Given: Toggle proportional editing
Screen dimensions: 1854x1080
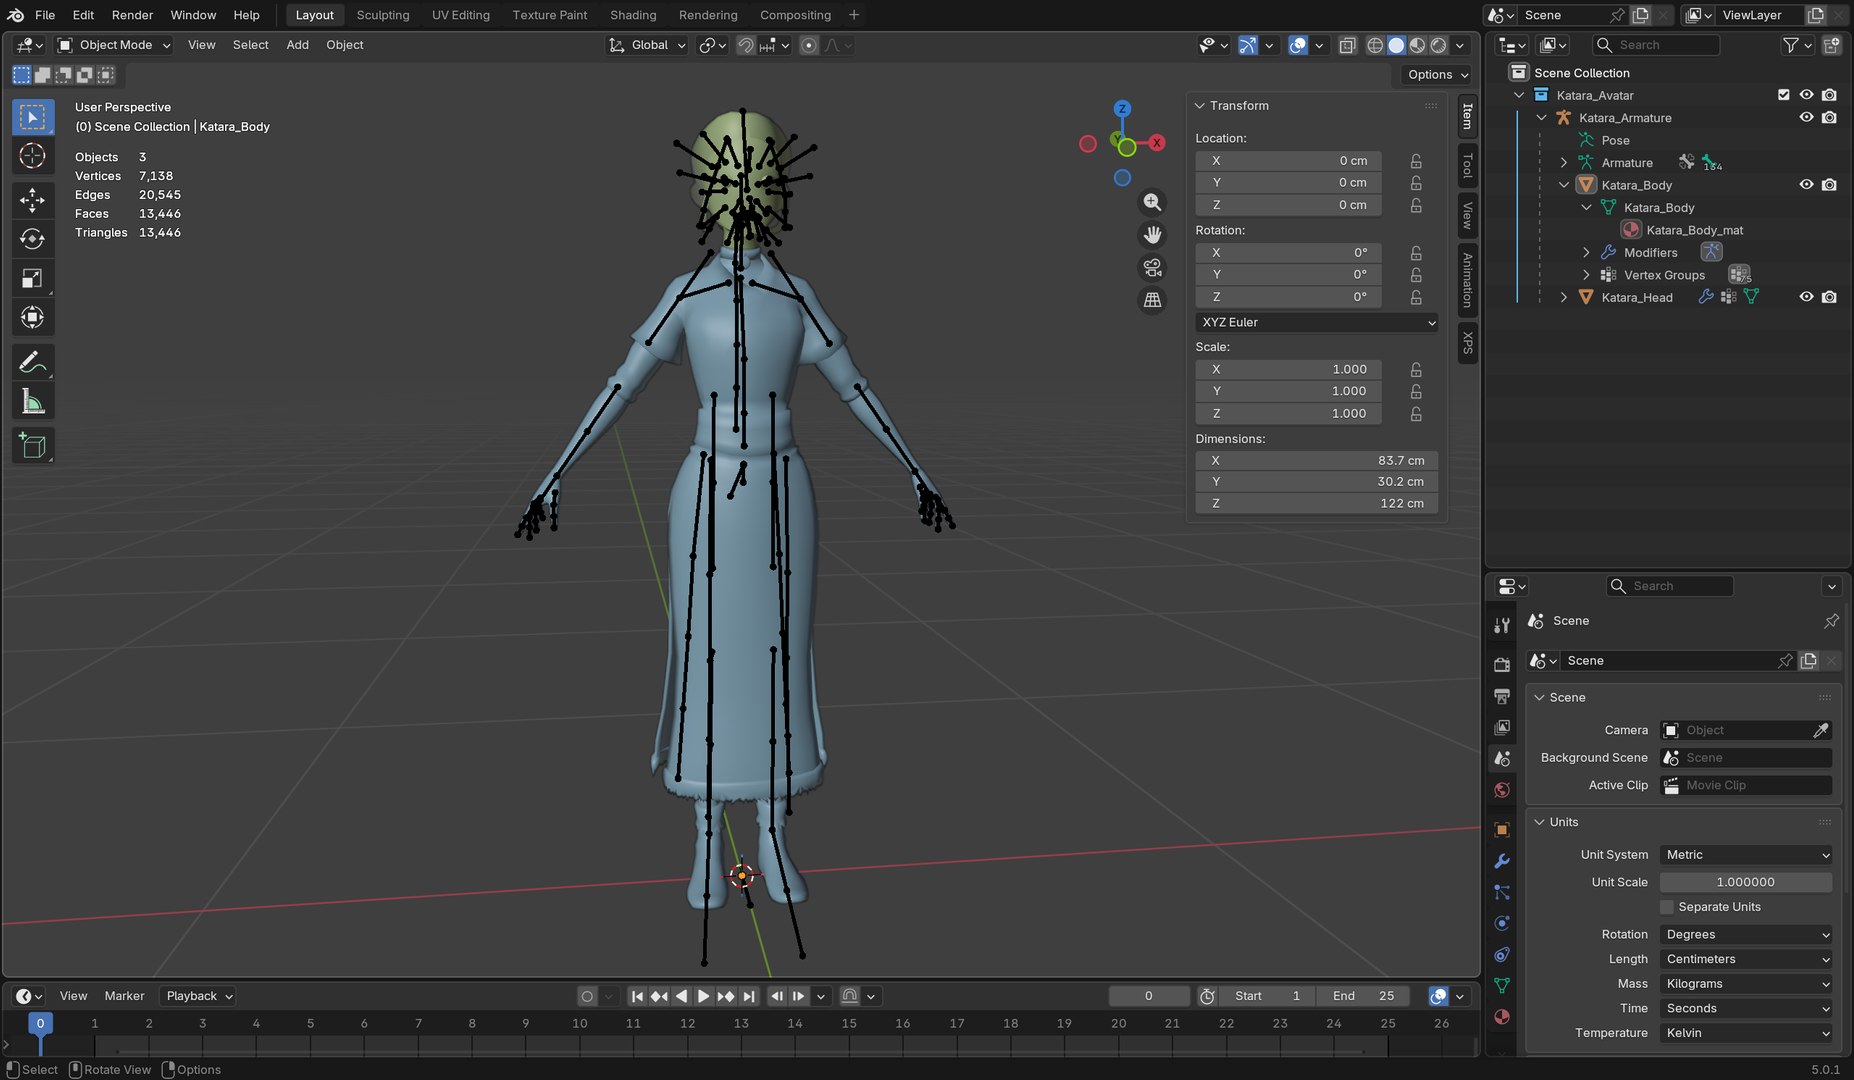Looking at the screenshot, I should point(809,45).
